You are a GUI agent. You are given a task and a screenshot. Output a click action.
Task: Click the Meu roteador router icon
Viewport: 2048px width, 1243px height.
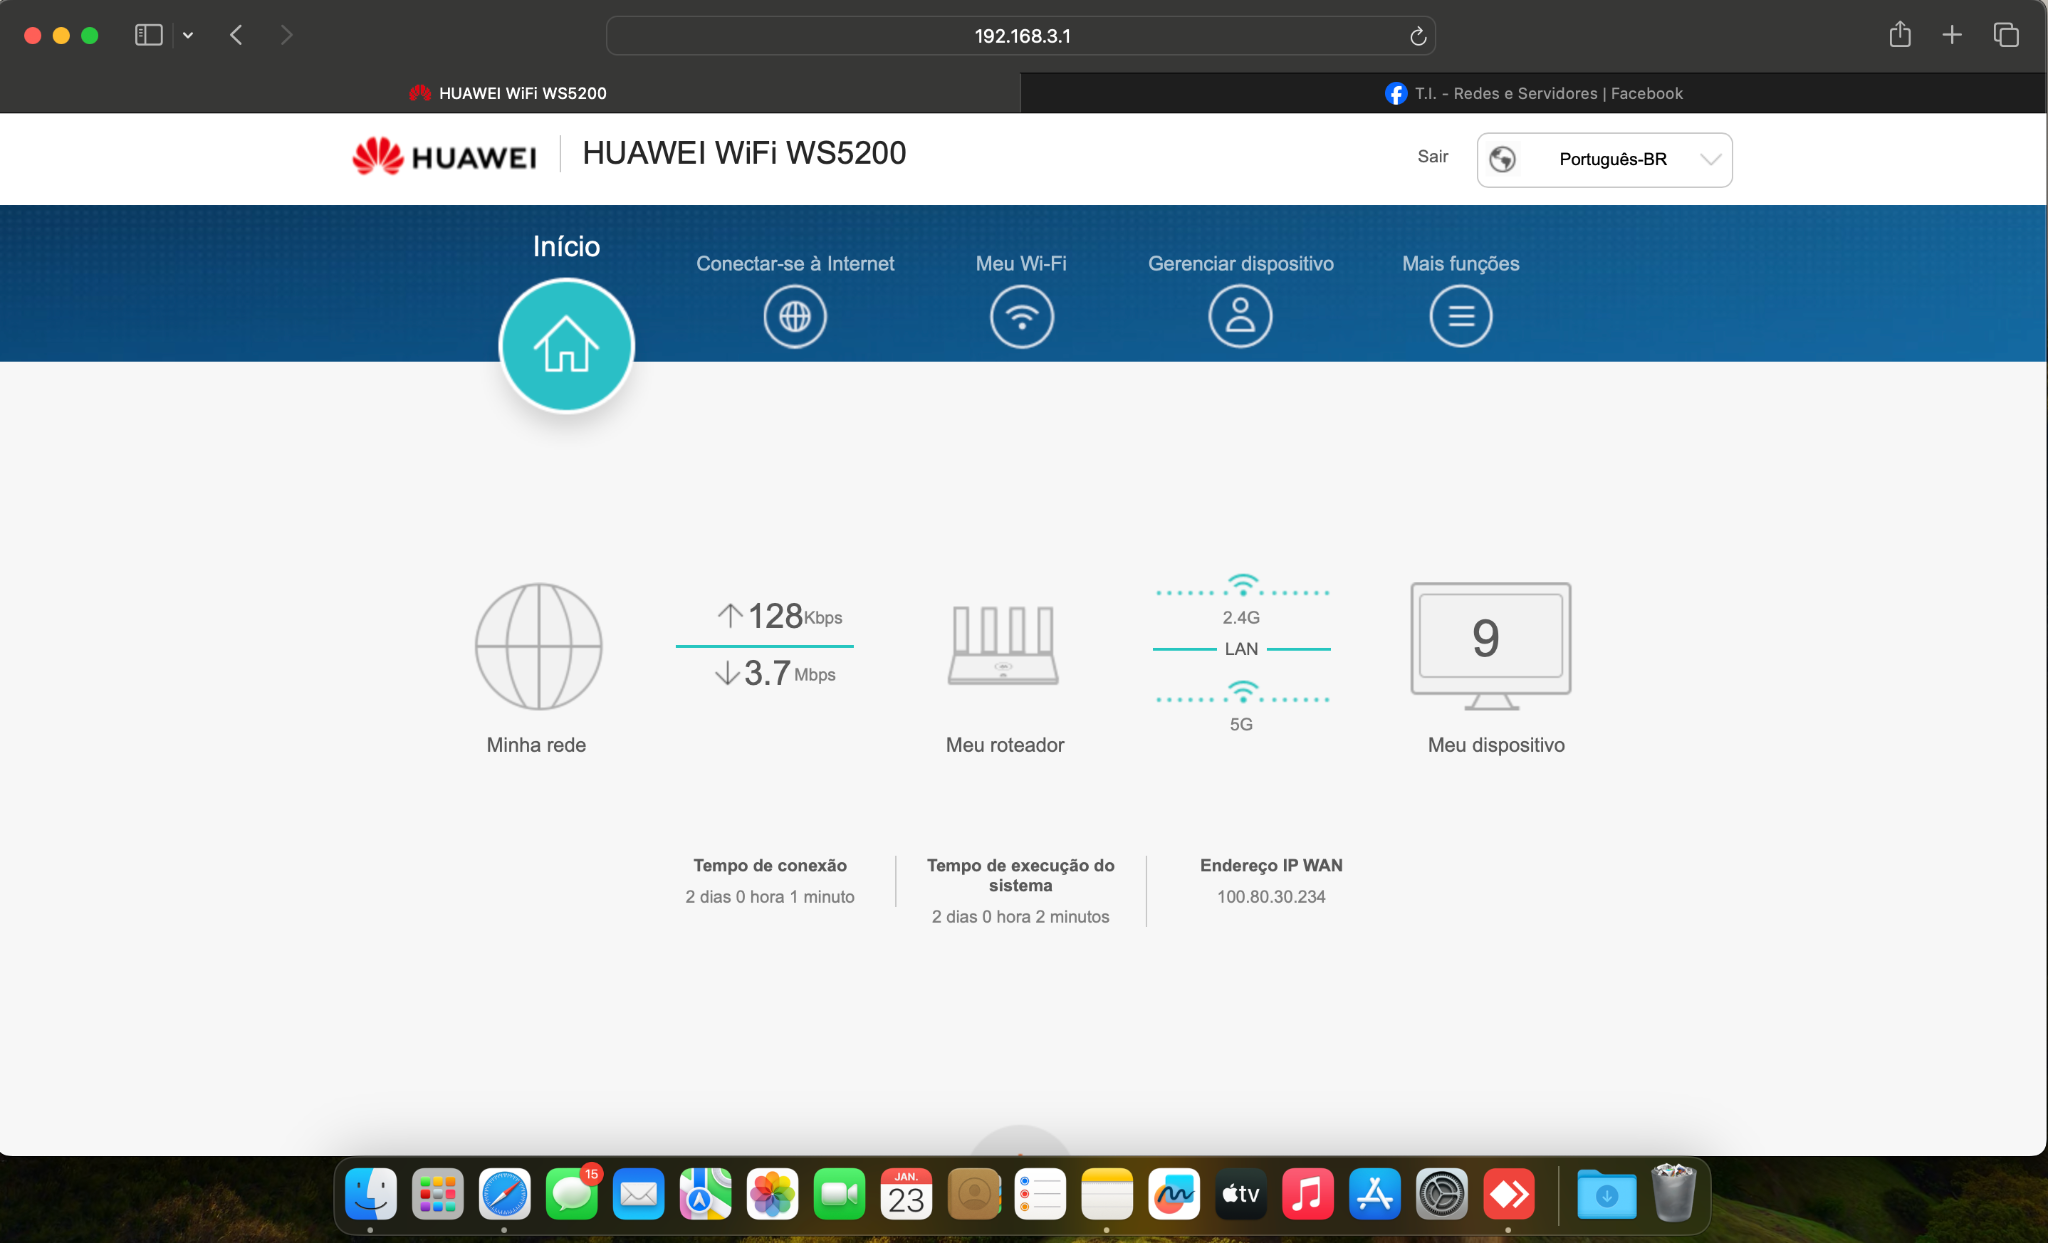coord(1003,645)
